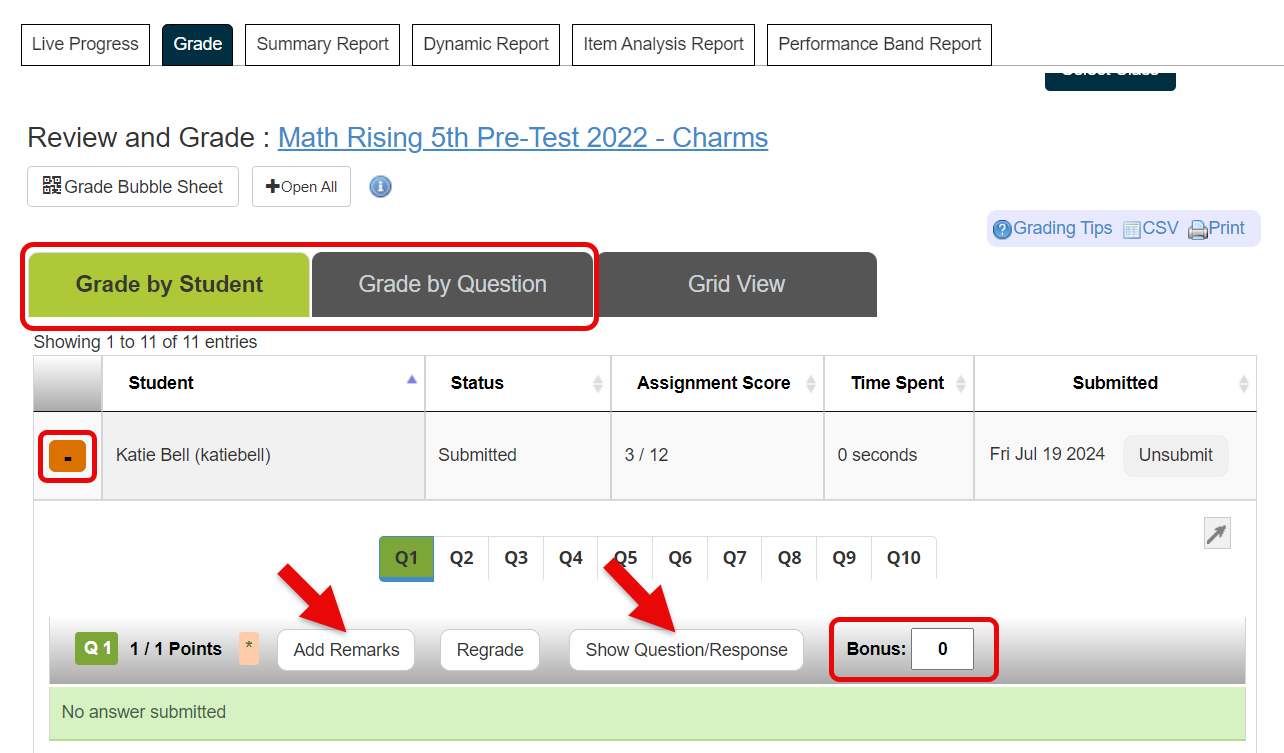Click the blue info icon near Open All
This screenshot has height=753, width=1284.
coord(380,187)
